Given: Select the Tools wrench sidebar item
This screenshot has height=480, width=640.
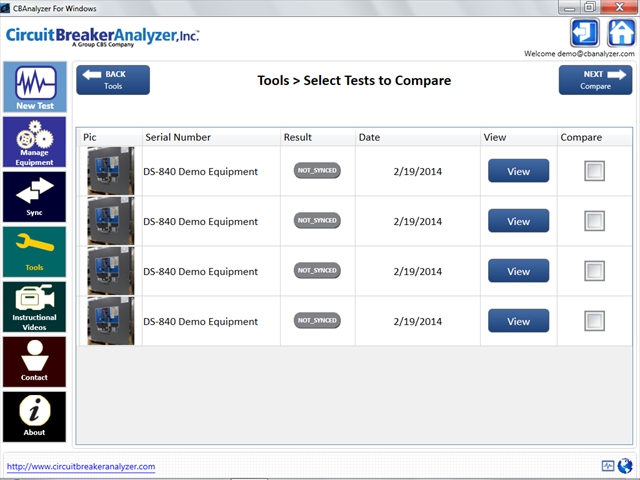Looking at the screenshot, I should pos(35,252).
